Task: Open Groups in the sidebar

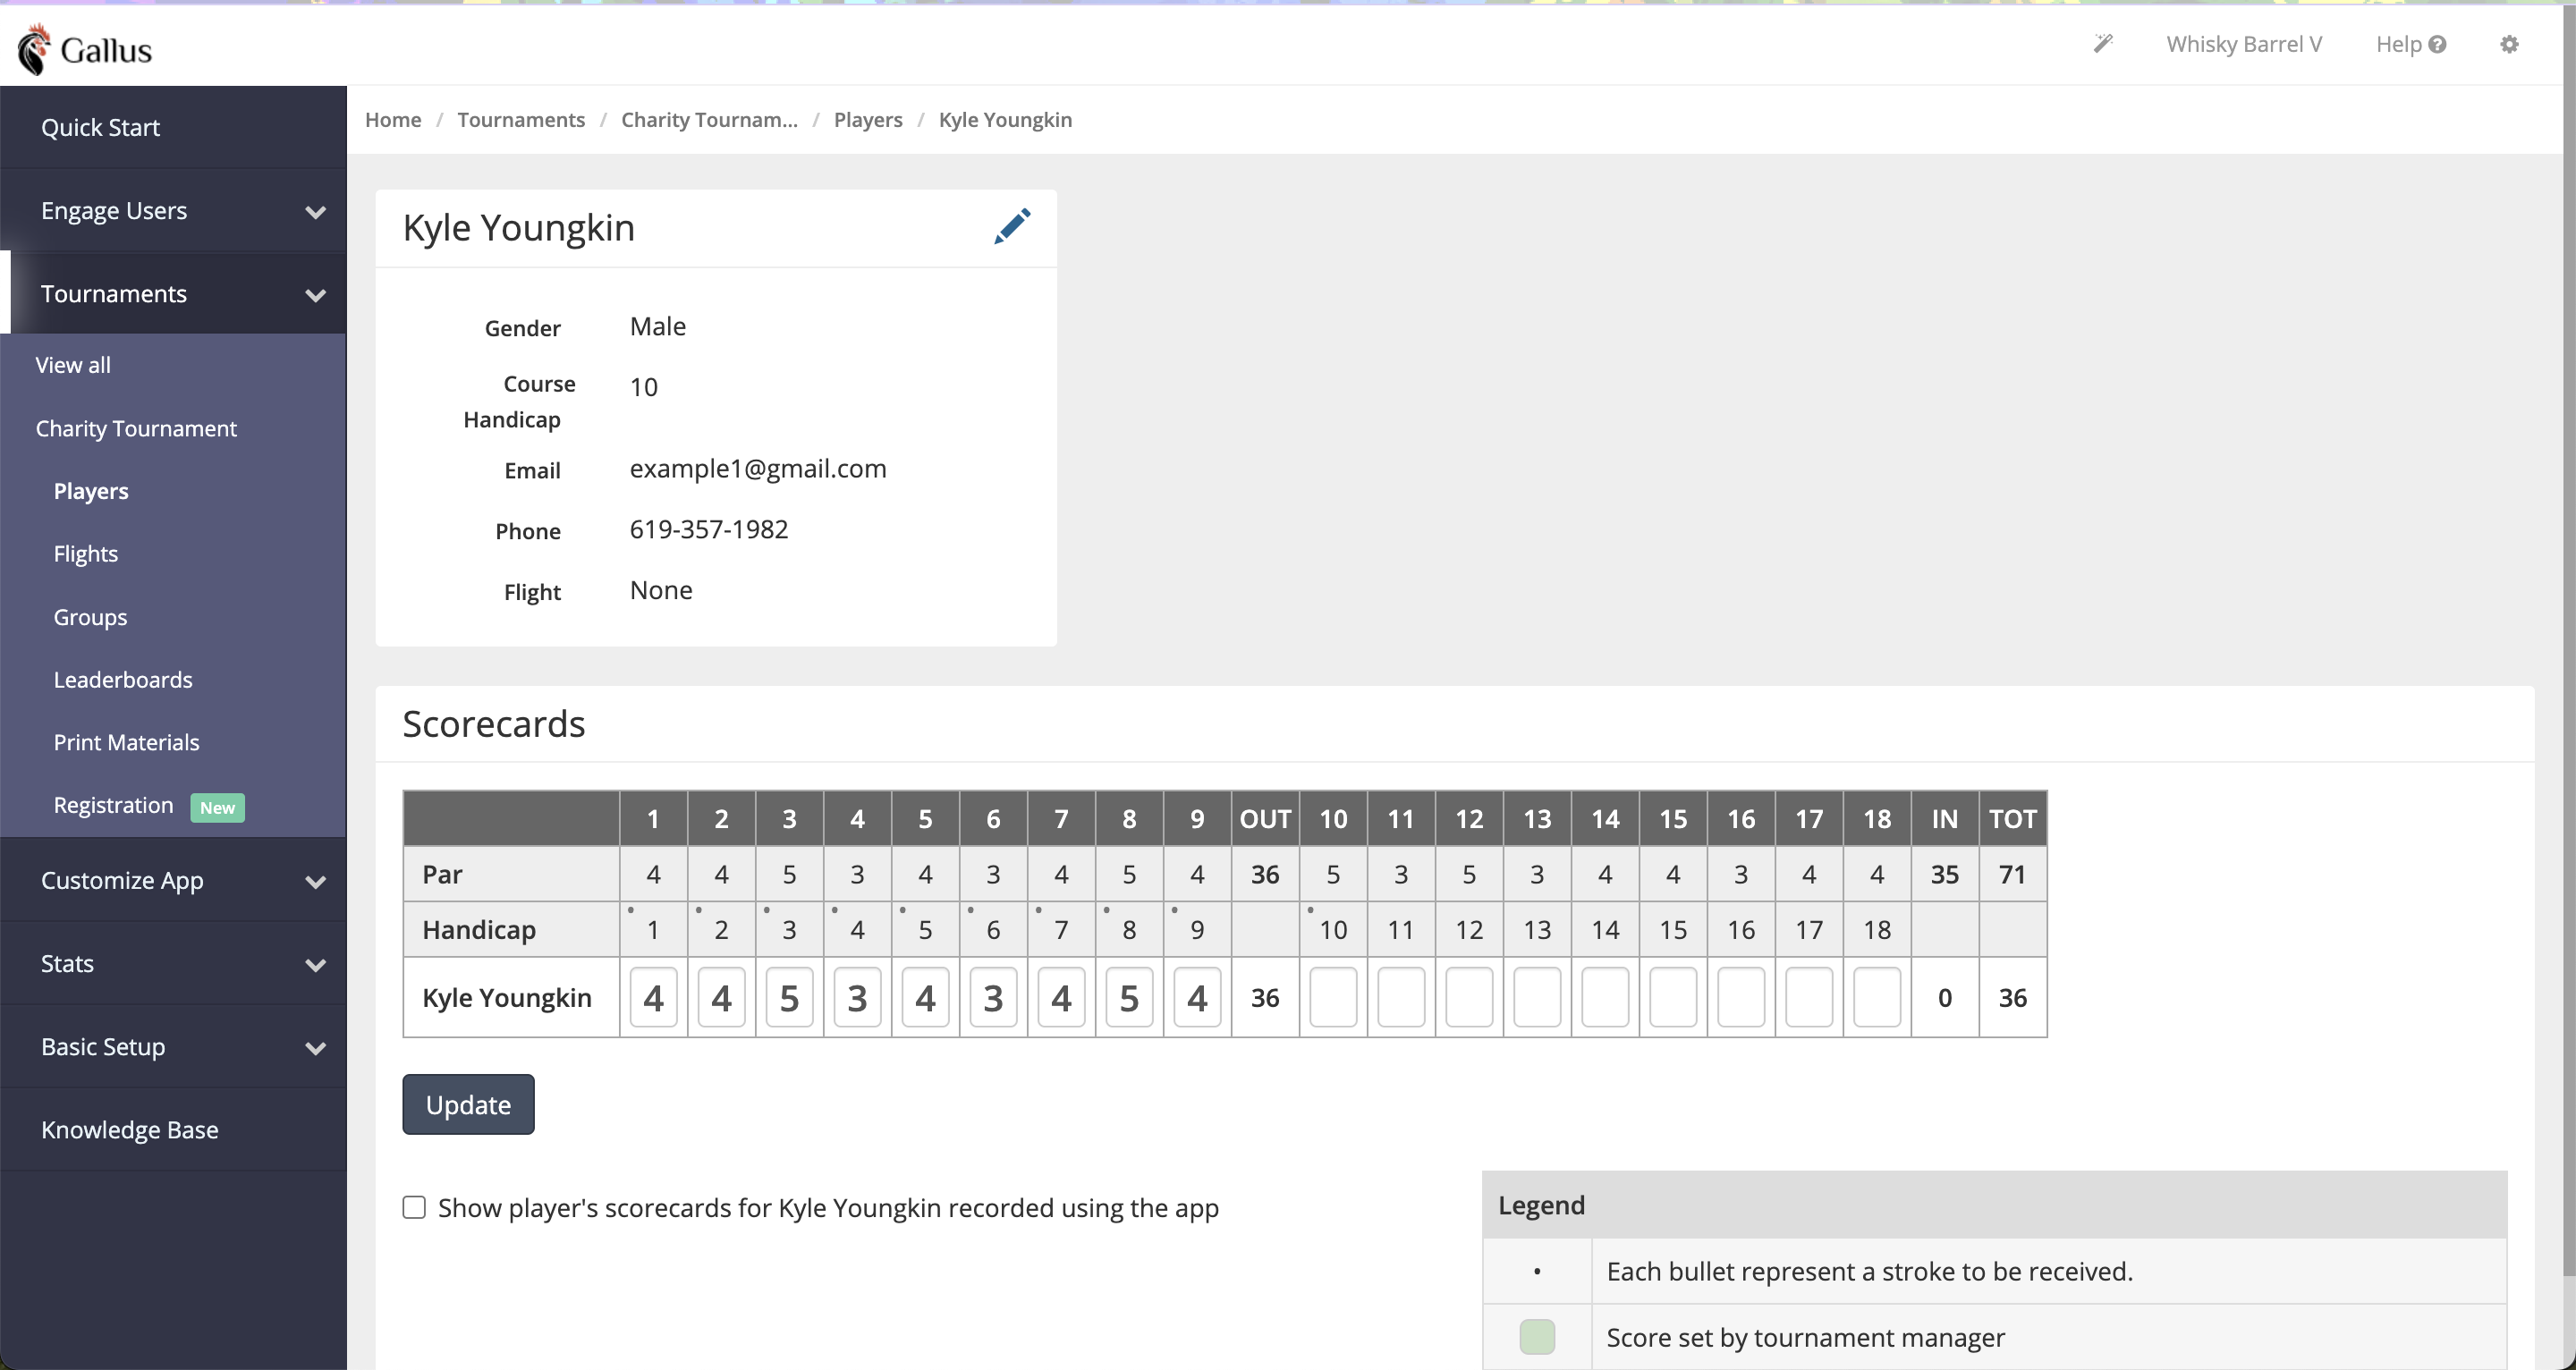Action: click(x=90, y=617)
